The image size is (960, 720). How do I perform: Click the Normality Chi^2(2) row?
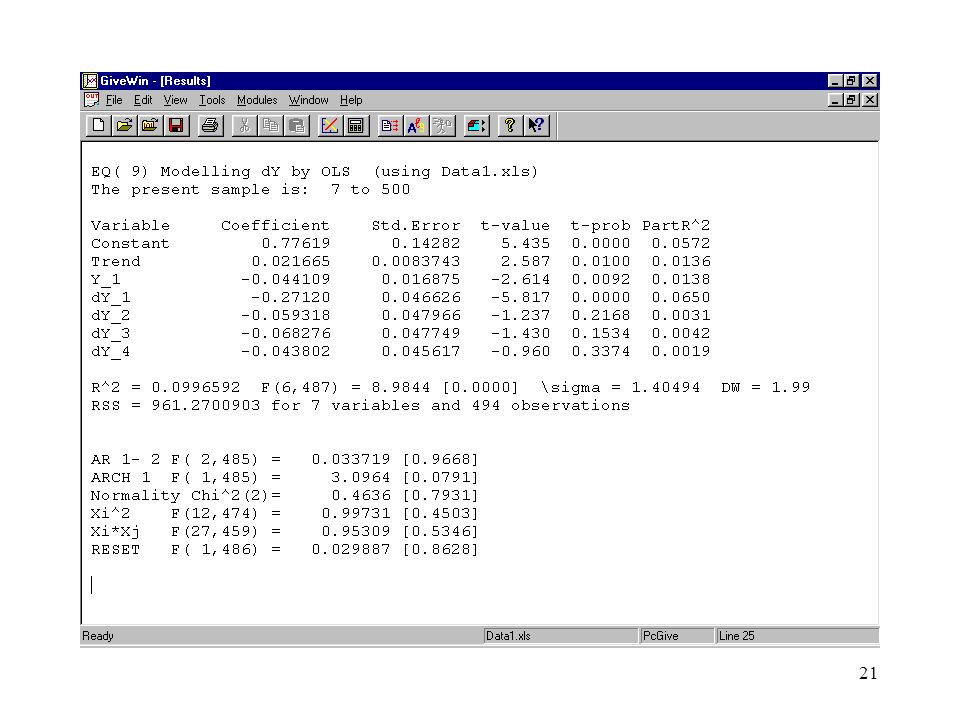pyautogui.click(x=284, y=496)
